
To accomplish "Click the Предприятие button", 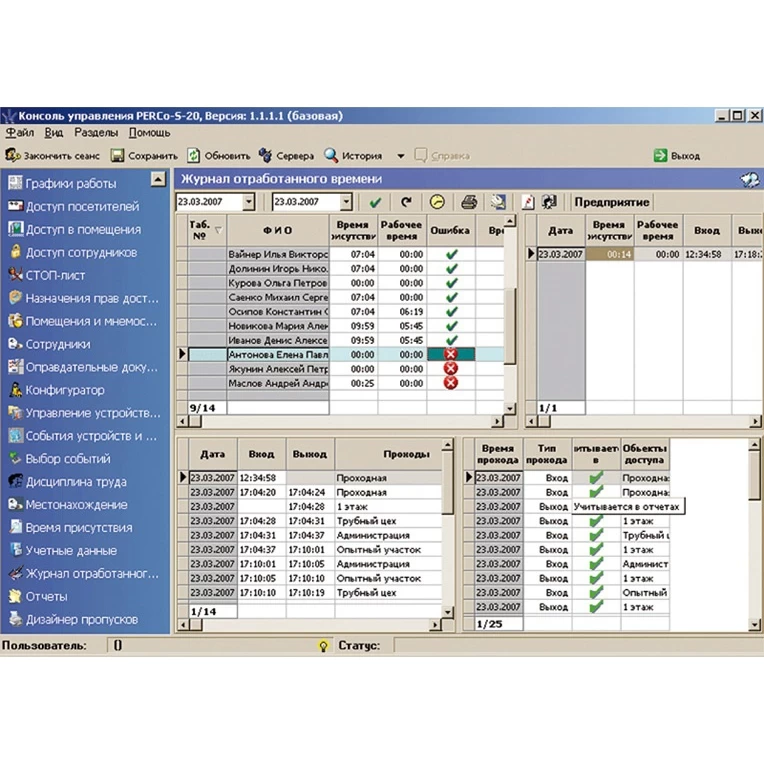I will [x=611, y=202].
